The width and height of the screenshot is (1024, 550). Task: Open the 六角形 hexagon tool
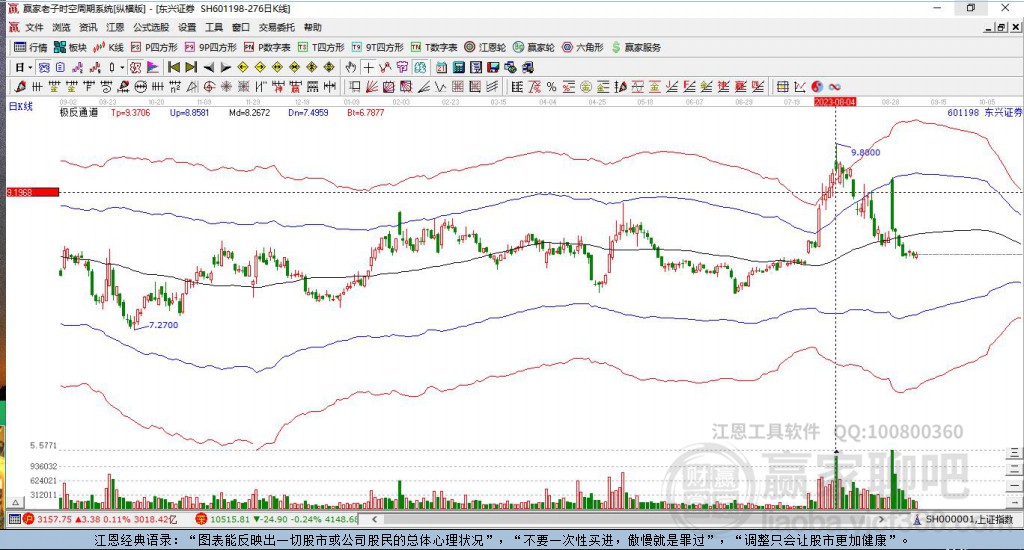tap(583, 47)
